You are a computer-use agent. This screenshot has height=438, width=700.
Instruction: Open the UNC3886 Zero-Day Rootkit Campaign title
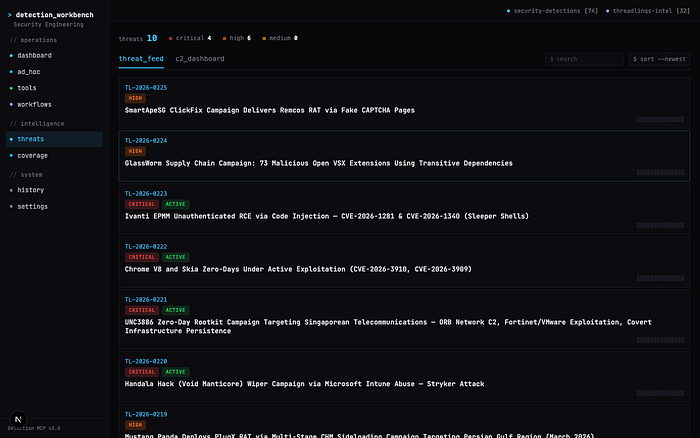pyautogui.click(x=388, y=326)
